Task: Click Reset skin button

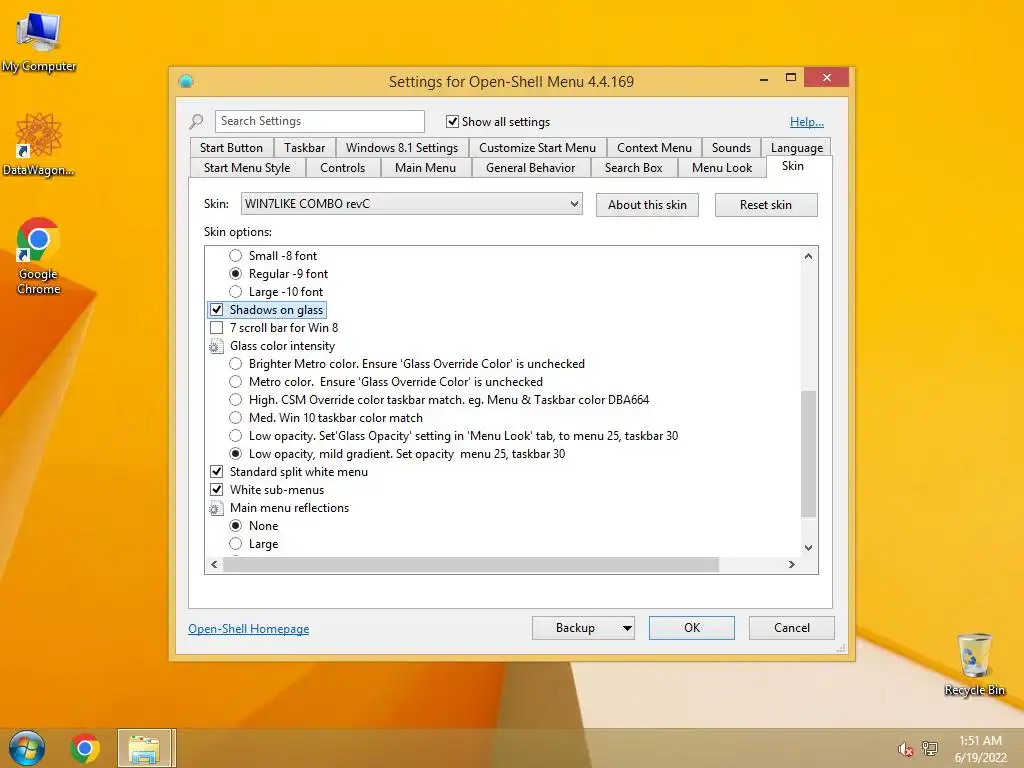Action: pyautogui.click(x=765, y=205)
